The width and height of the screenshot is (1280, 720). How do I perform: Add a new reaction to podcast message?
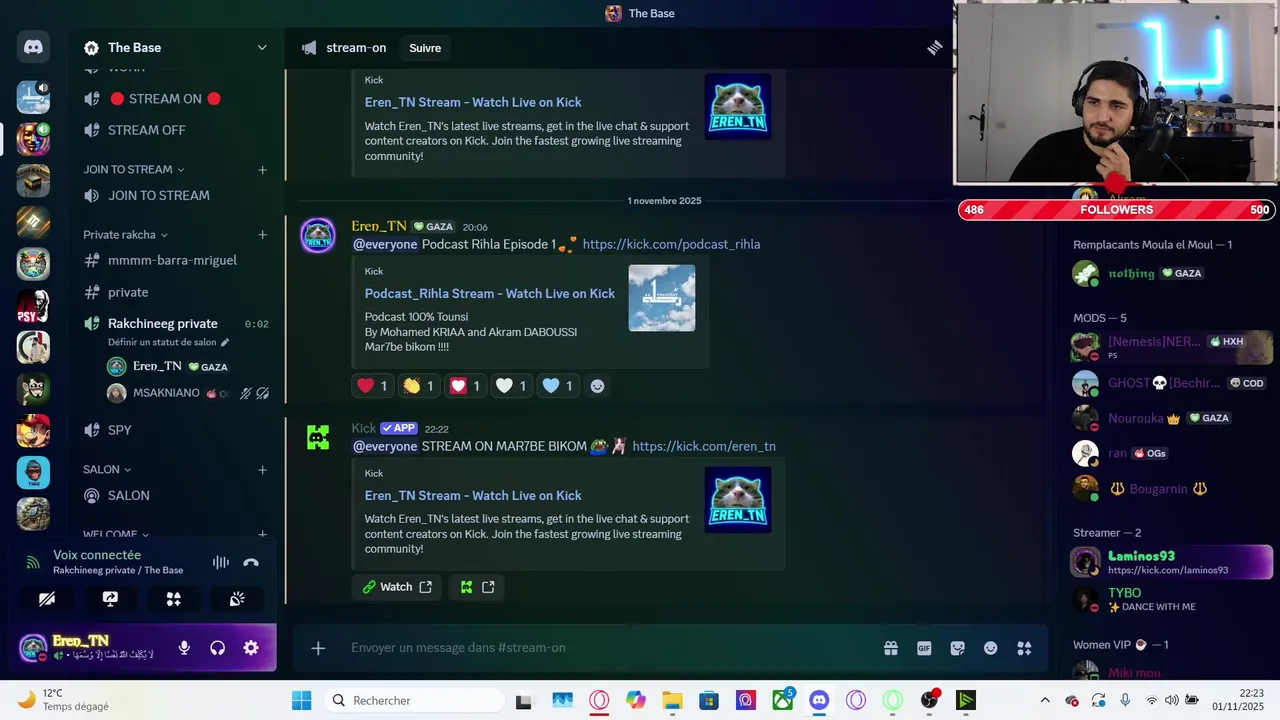[x=597, y=386]
